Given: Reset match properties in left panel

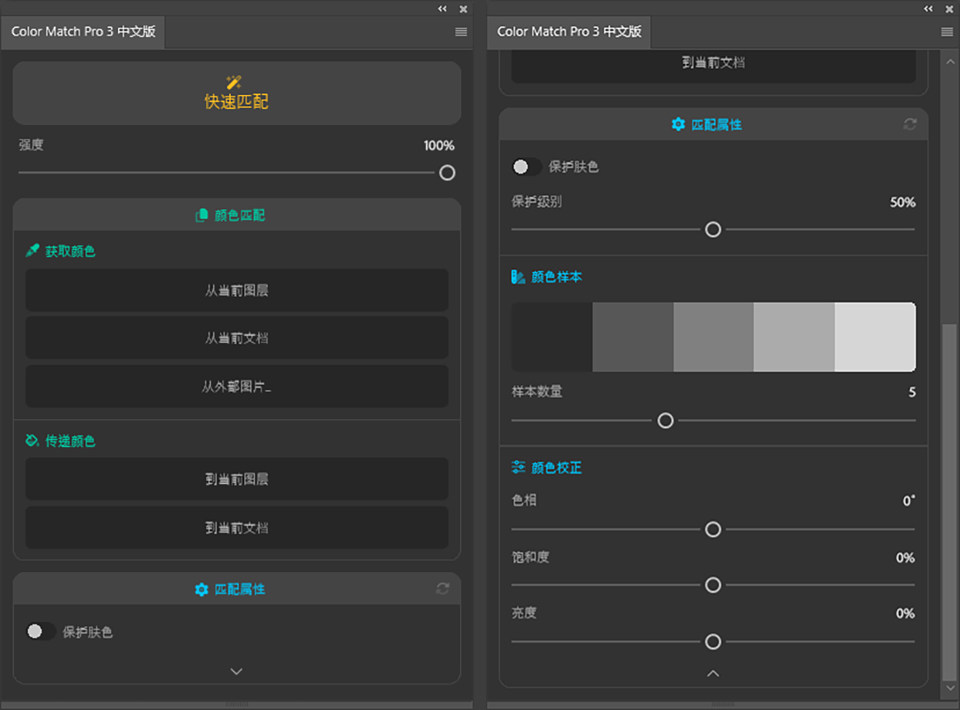Looking at the screenshot, I should (443, 589).
